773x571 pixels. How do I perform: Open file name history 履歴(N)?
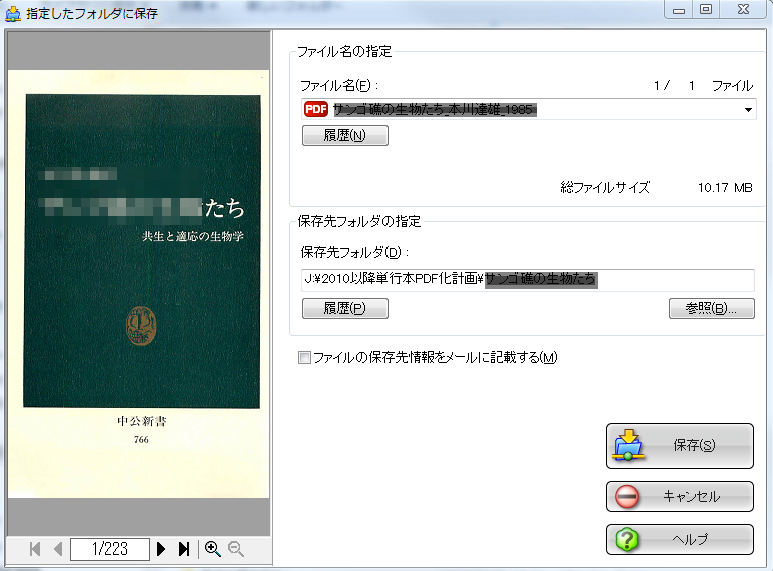[x=345, y=135]
